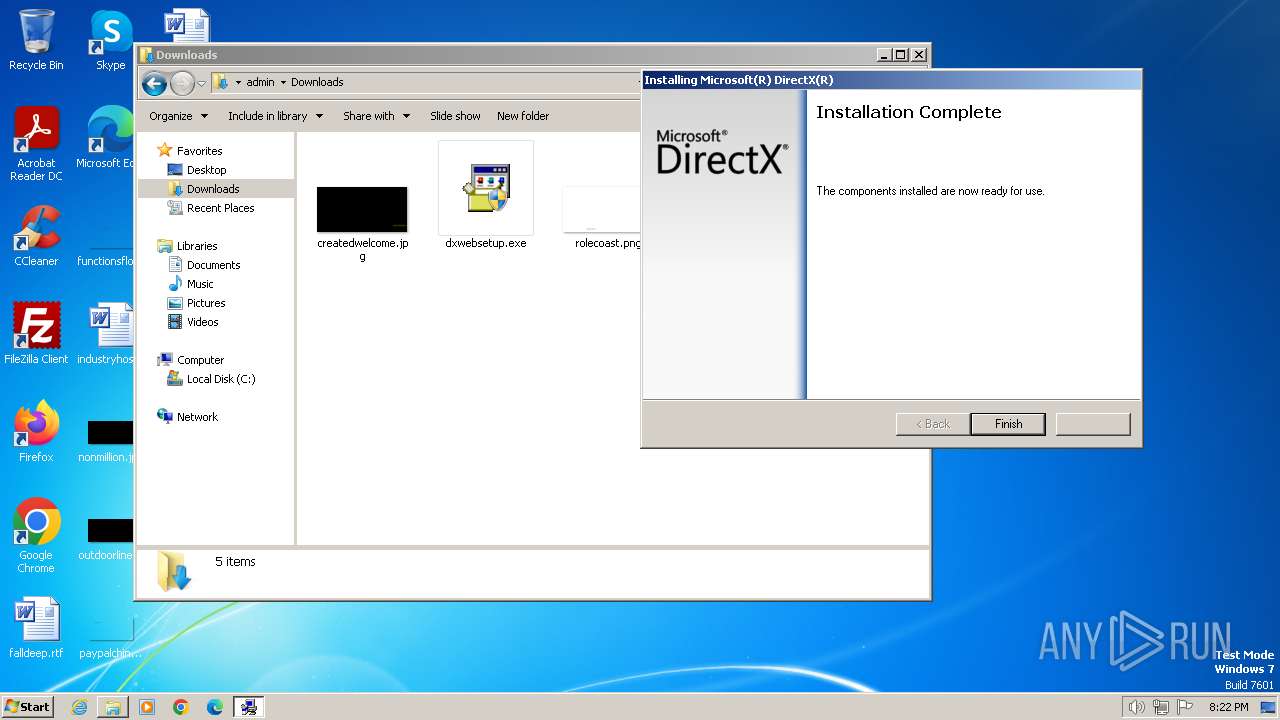Switch to the File Explorer taskbar button
The height and width of the screenshot is (720, 1280).
coord(113,707)
